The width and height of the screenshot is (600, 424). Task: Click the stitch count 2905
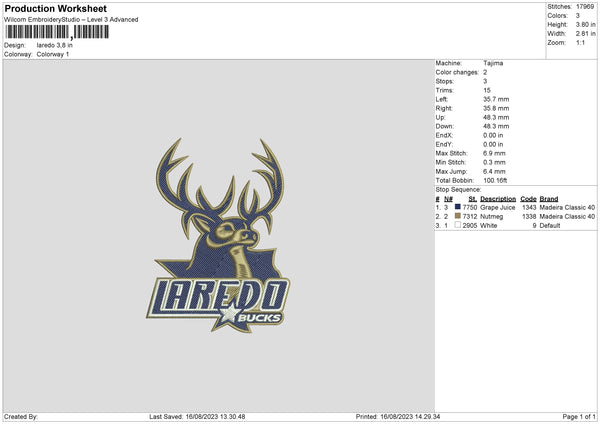pyautogui.click(x=470, y=226)
